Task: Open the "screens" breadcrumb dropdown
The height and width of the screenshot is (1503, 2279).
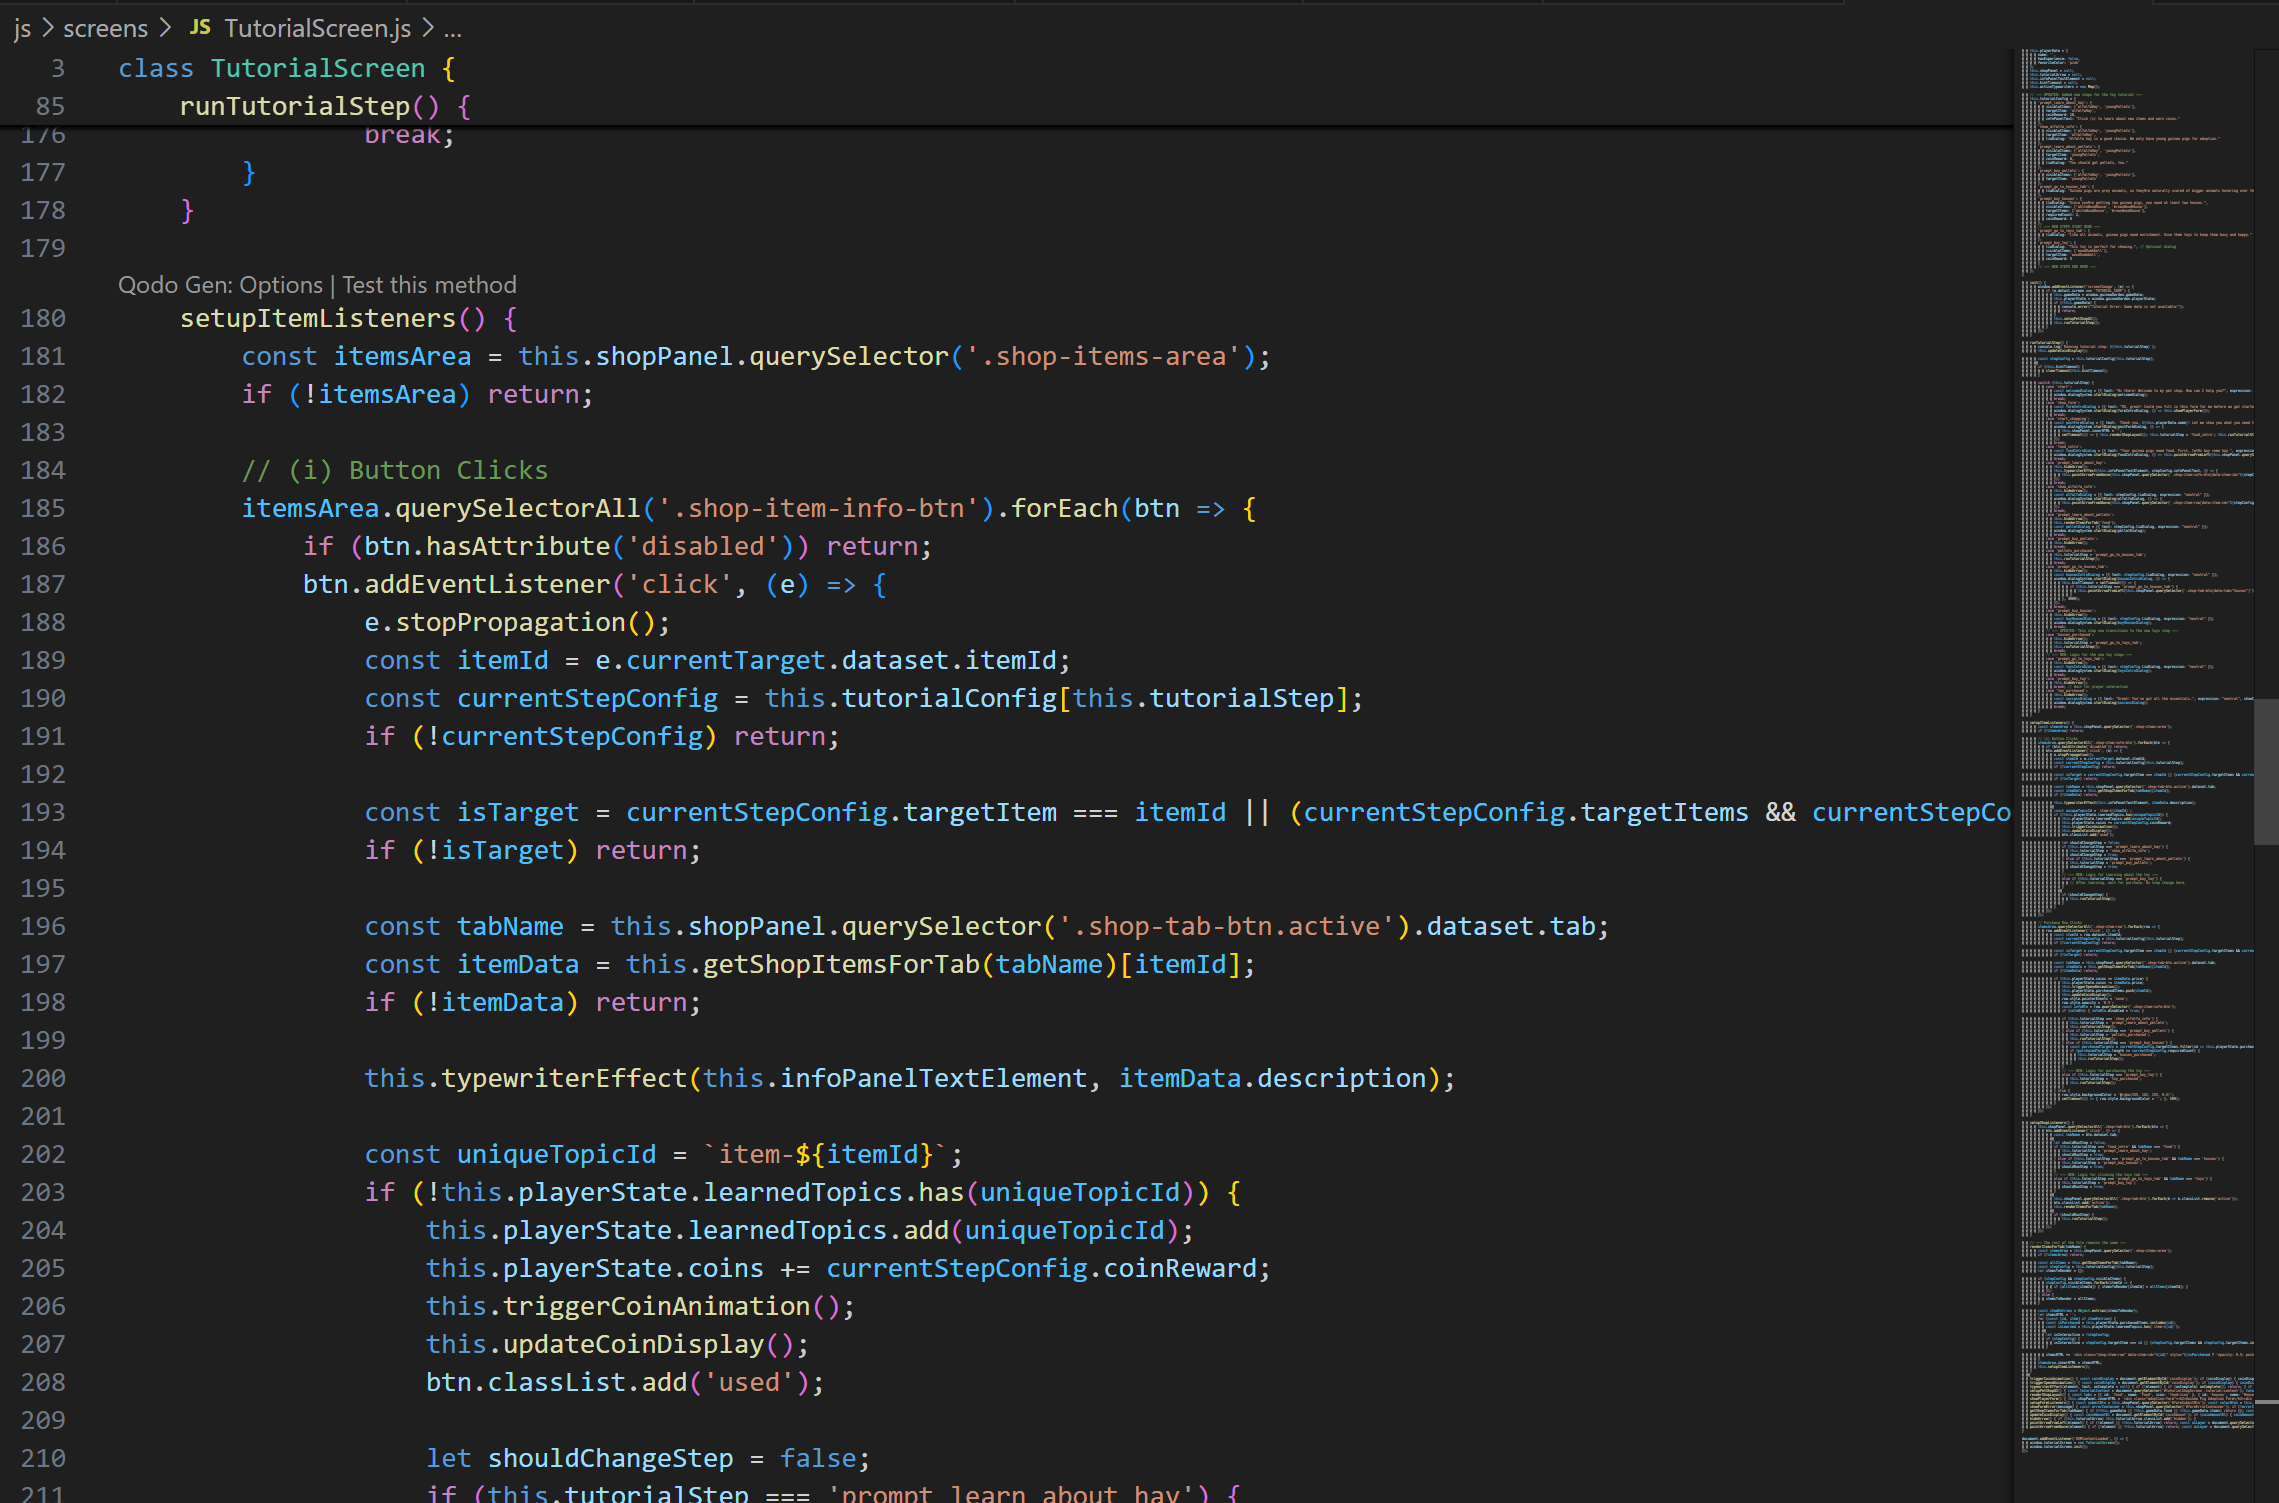Action: point(104,28)
